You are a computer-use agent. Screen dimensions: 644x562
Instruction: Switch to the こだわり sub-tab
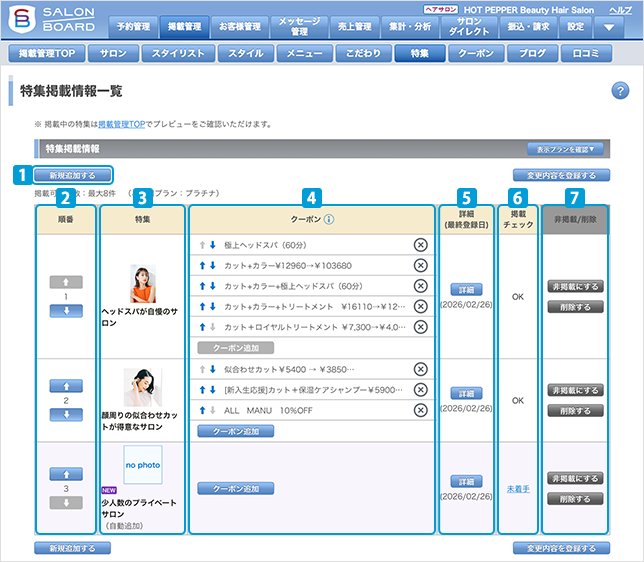pyautogui.click(x=363, y=53)
